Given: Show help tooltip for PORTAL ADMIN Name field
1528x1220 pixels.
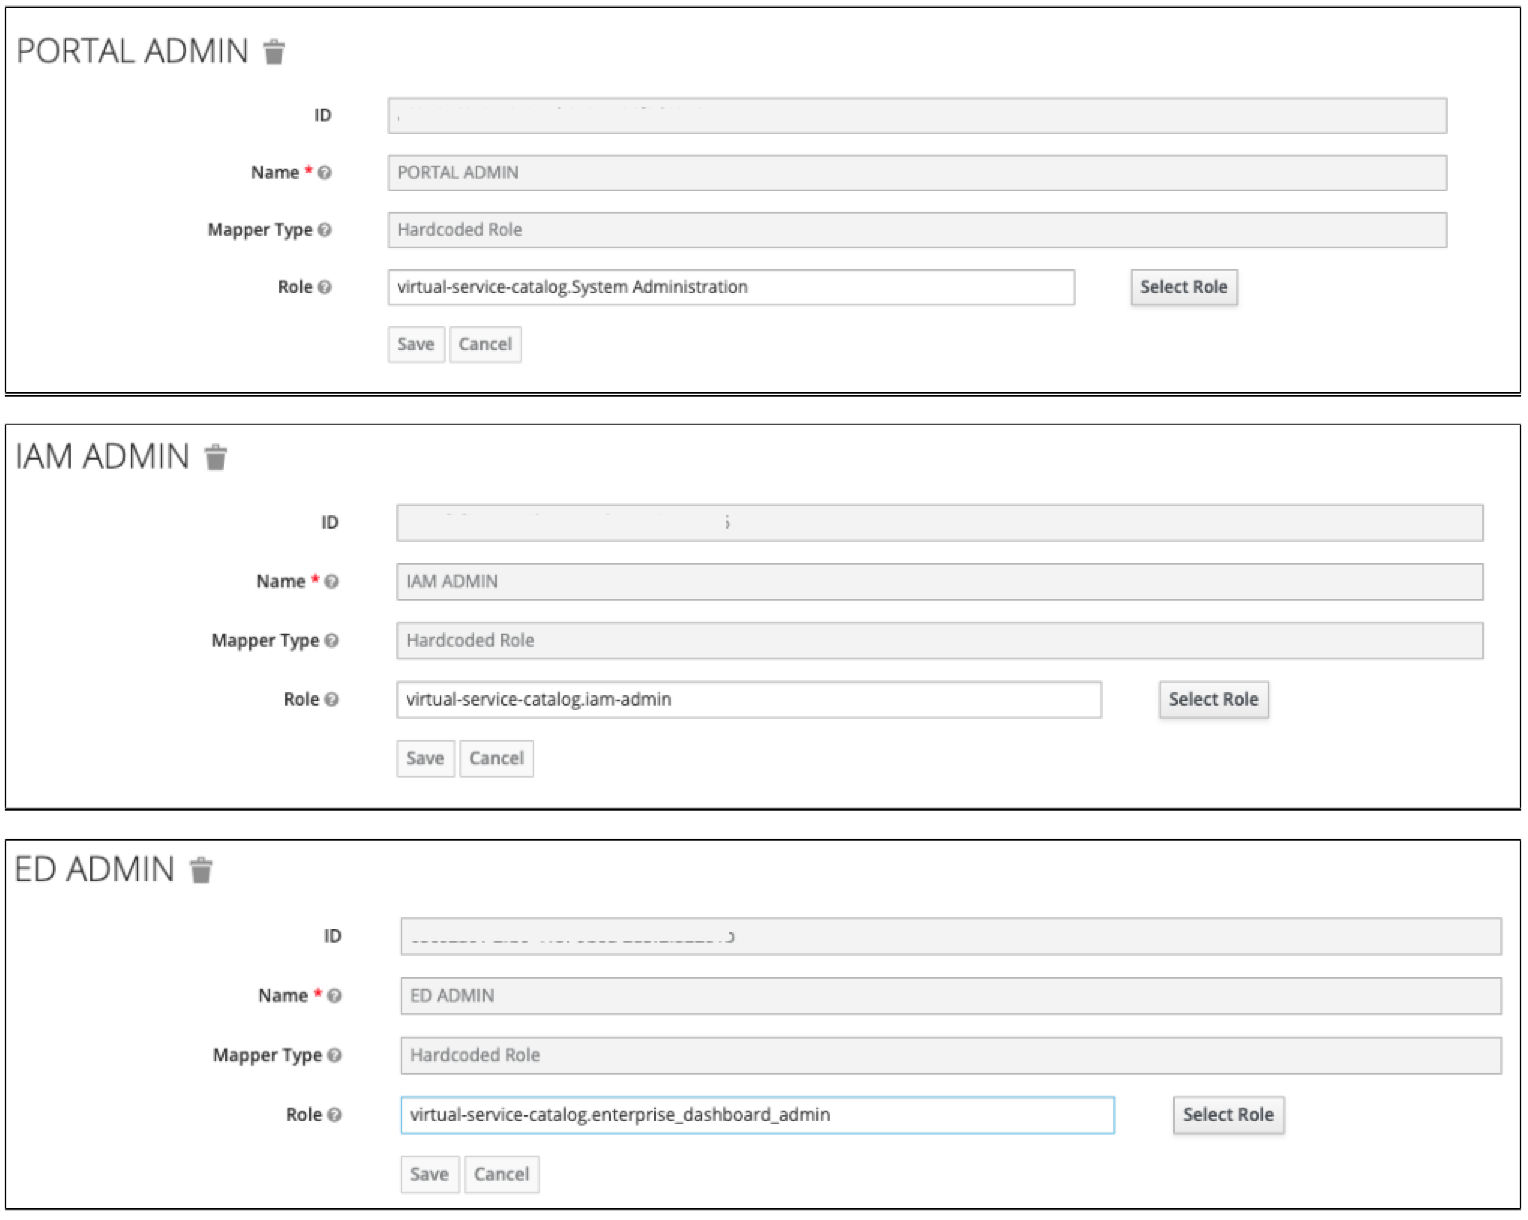Looking at the screenshot, I should (x=324, y=173).
